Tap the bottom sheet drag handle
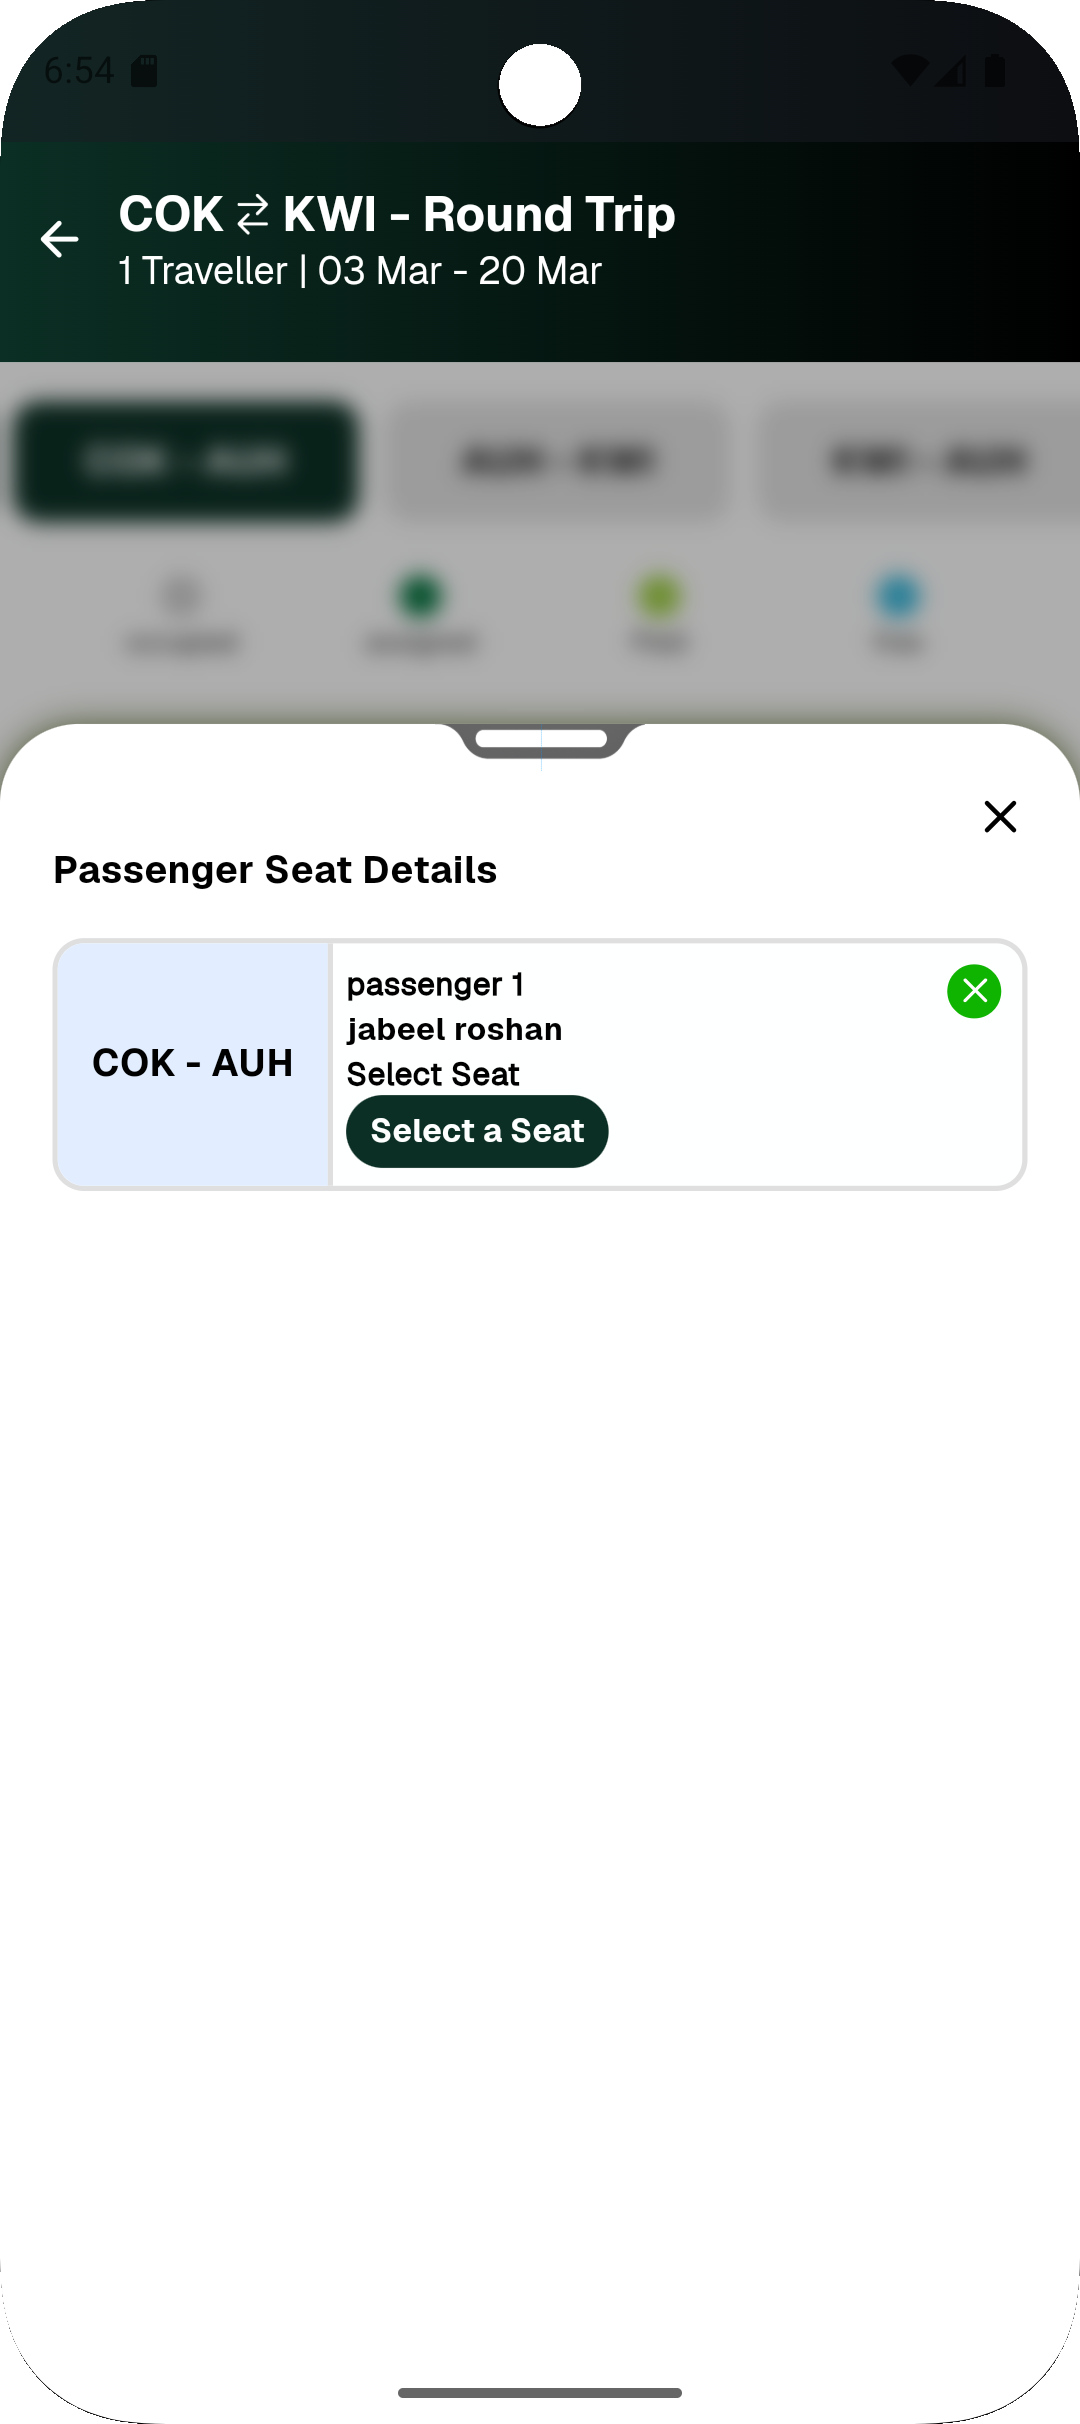Viewport: 1080px width, 2424px height. (x=541, y=739)
